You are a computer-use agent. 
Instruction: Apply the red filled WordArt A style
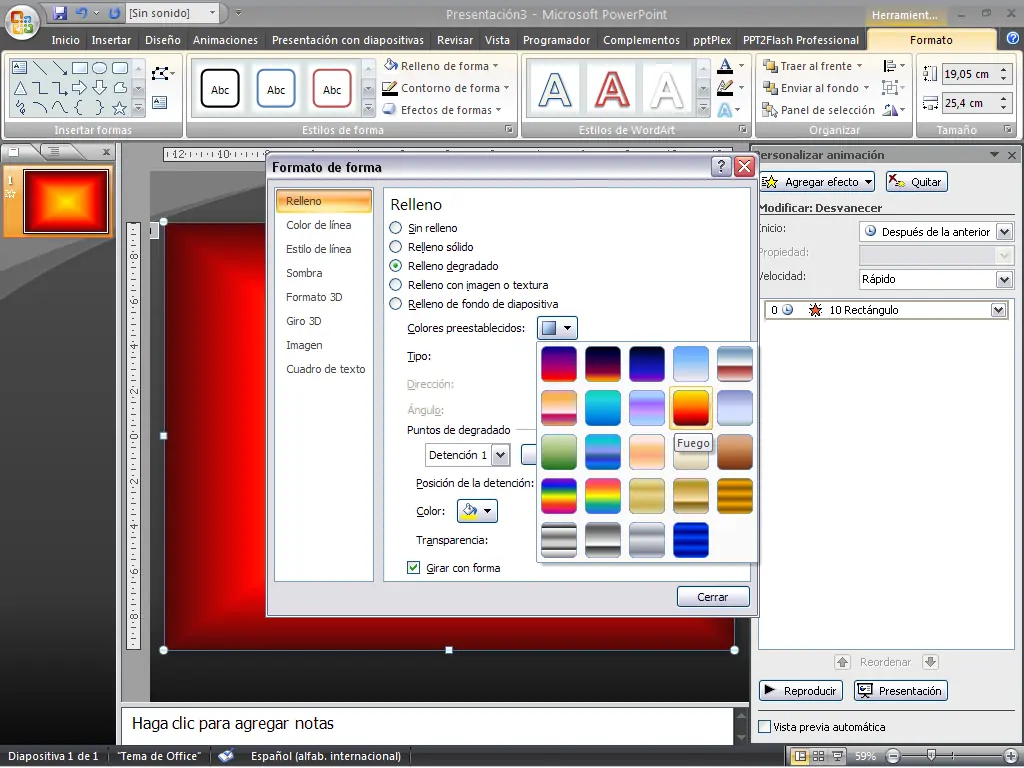[611, 89]
